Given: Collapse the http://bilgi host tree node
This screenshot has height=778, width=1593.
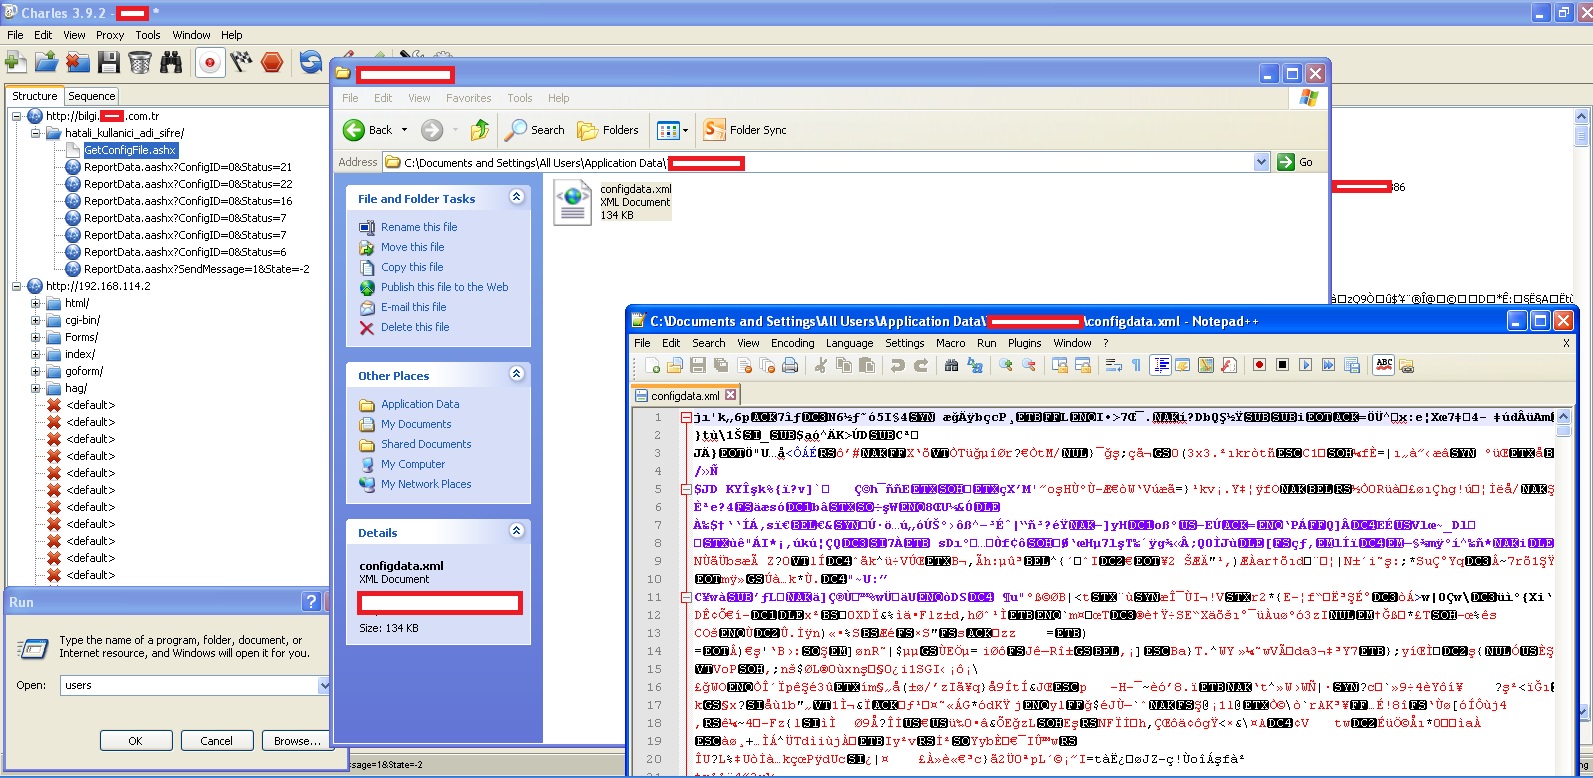Looking at the screenshot, I should click(x=17, y=116).
